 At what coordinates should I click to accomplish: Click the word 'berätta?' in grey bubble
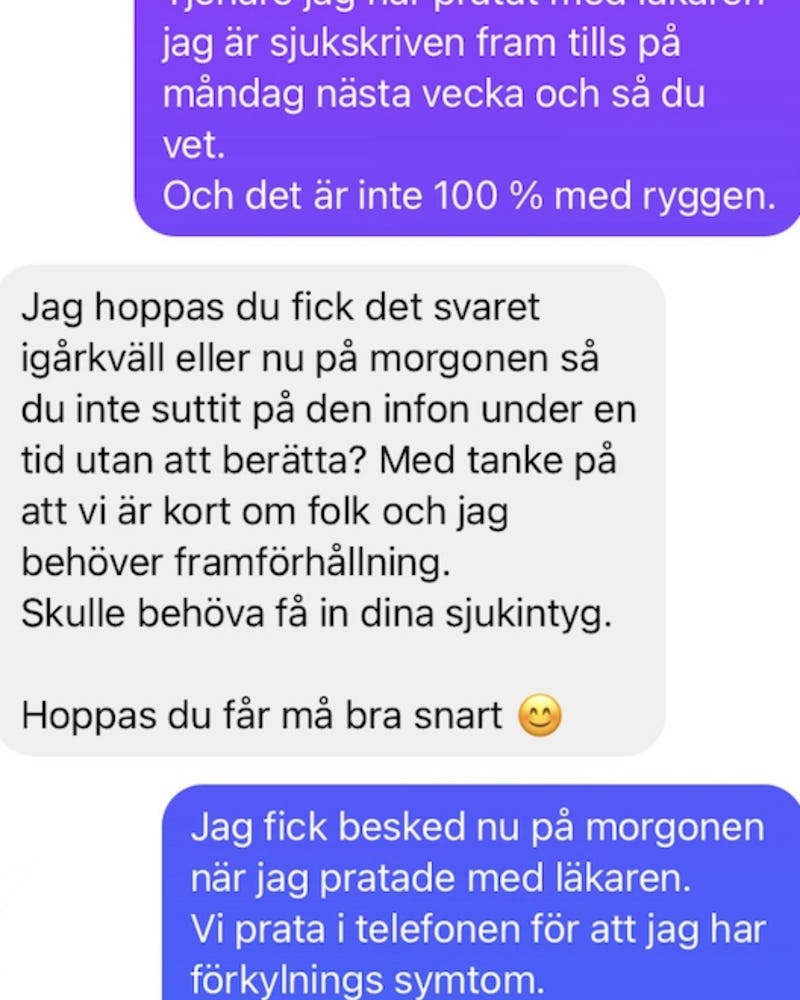pyautogui.click(x=293, y=460)
